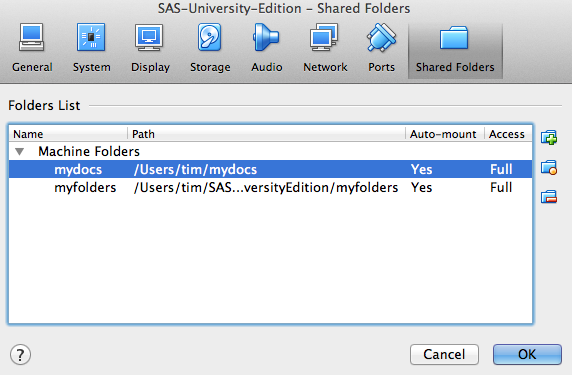Confirm settings with OK button
The height and width of the screenshot is (375, 572).
coord(527,354)
